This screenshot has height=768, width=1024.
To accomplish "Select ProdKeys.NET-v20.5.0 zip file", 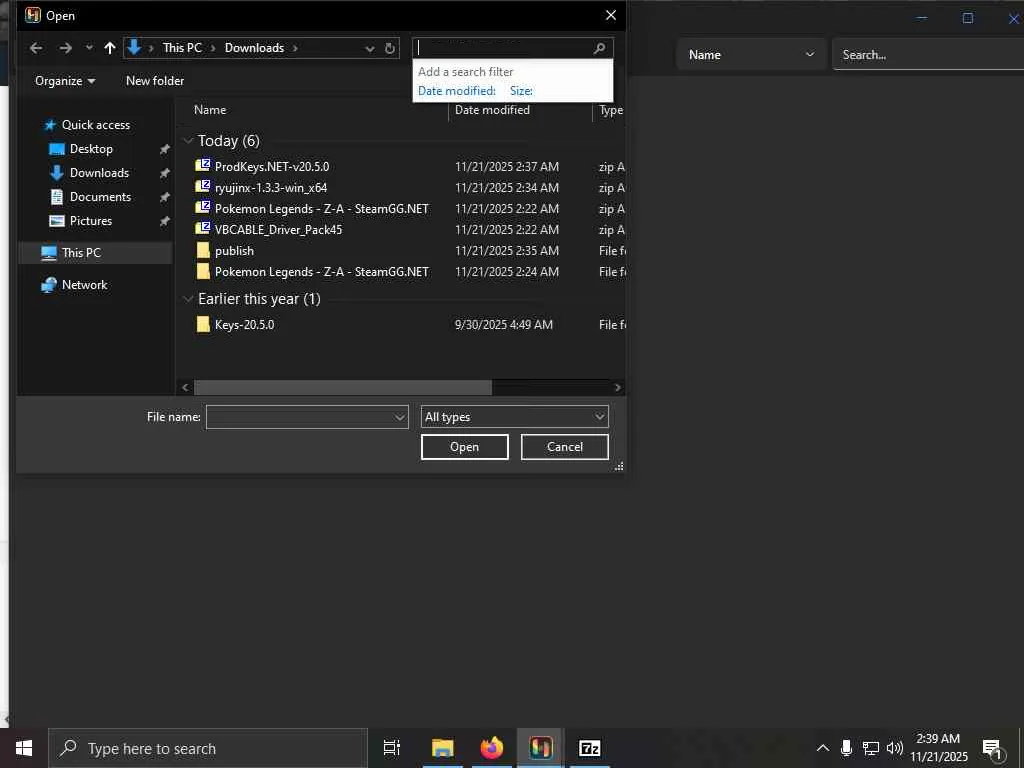I will point(272,167).
